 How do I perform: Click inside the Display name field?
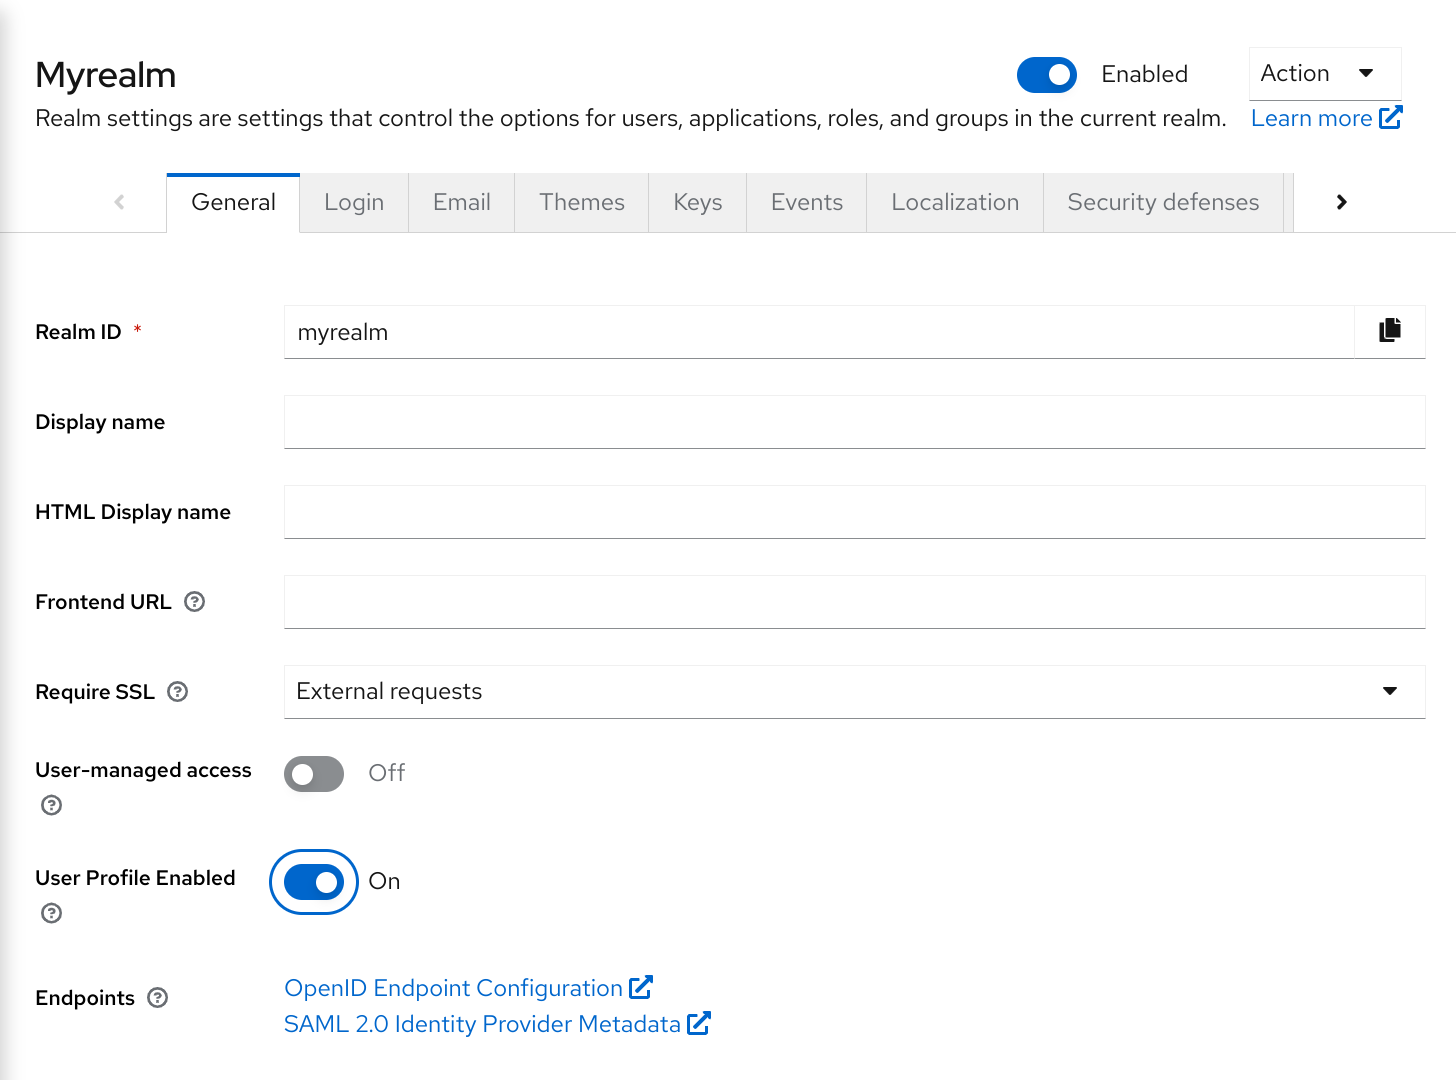pyautogui.click(x=854, y=422)
